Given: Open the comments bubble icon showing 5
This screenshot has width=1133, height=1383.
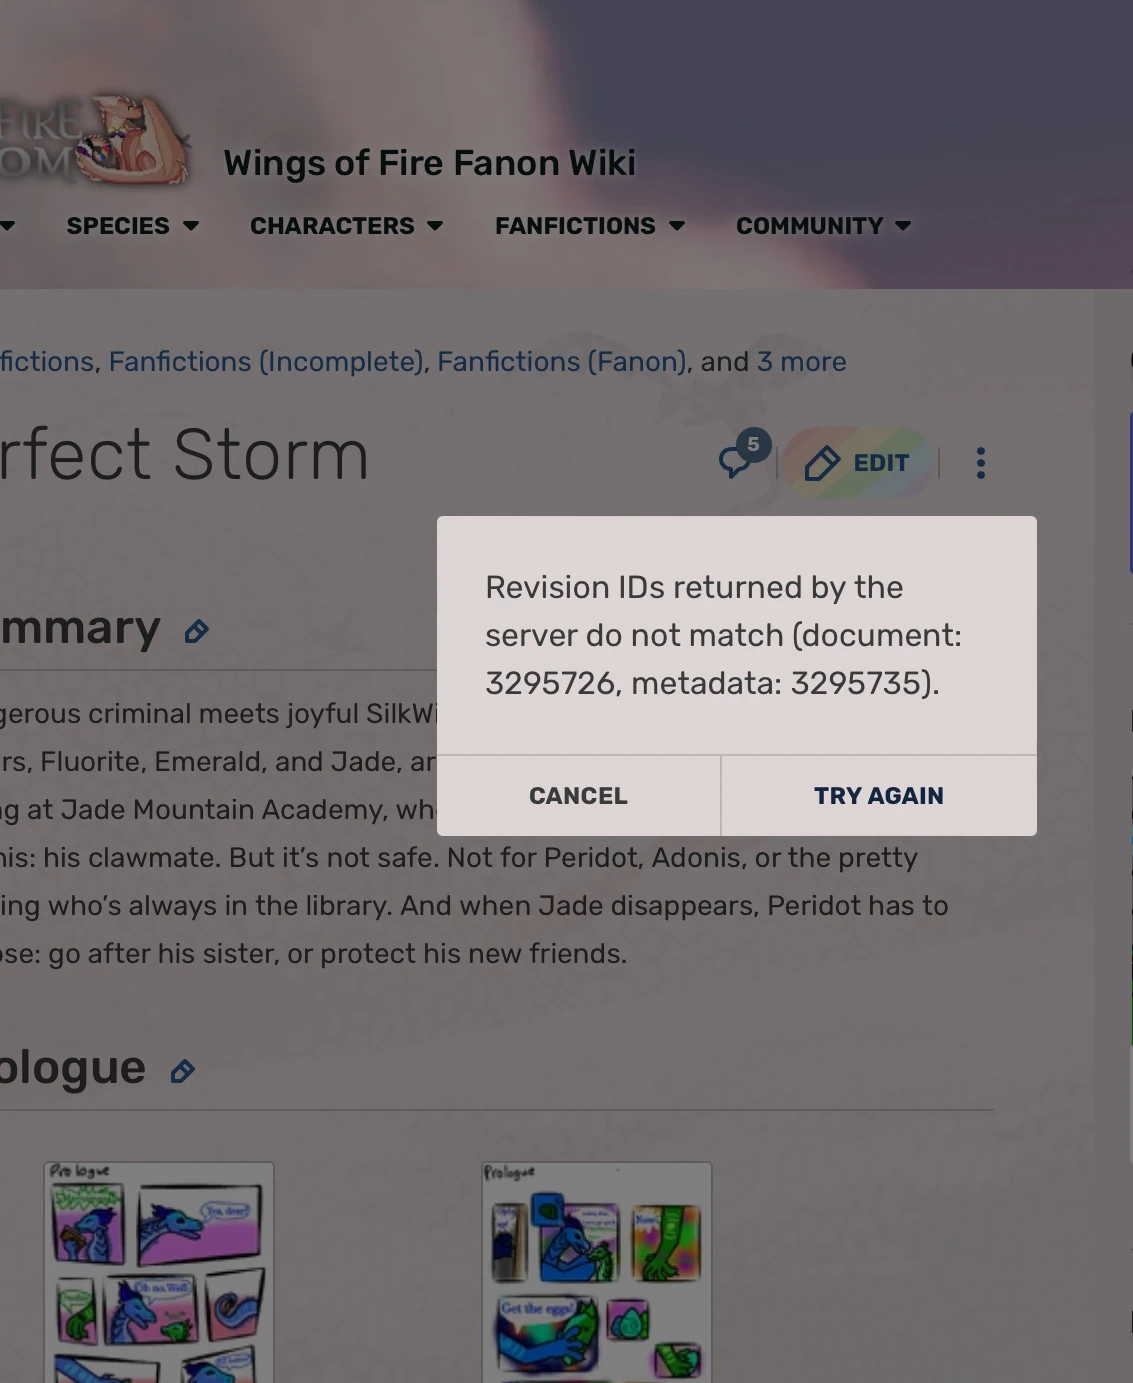Looking at the screenshot, I should click(x=741, y=457).
